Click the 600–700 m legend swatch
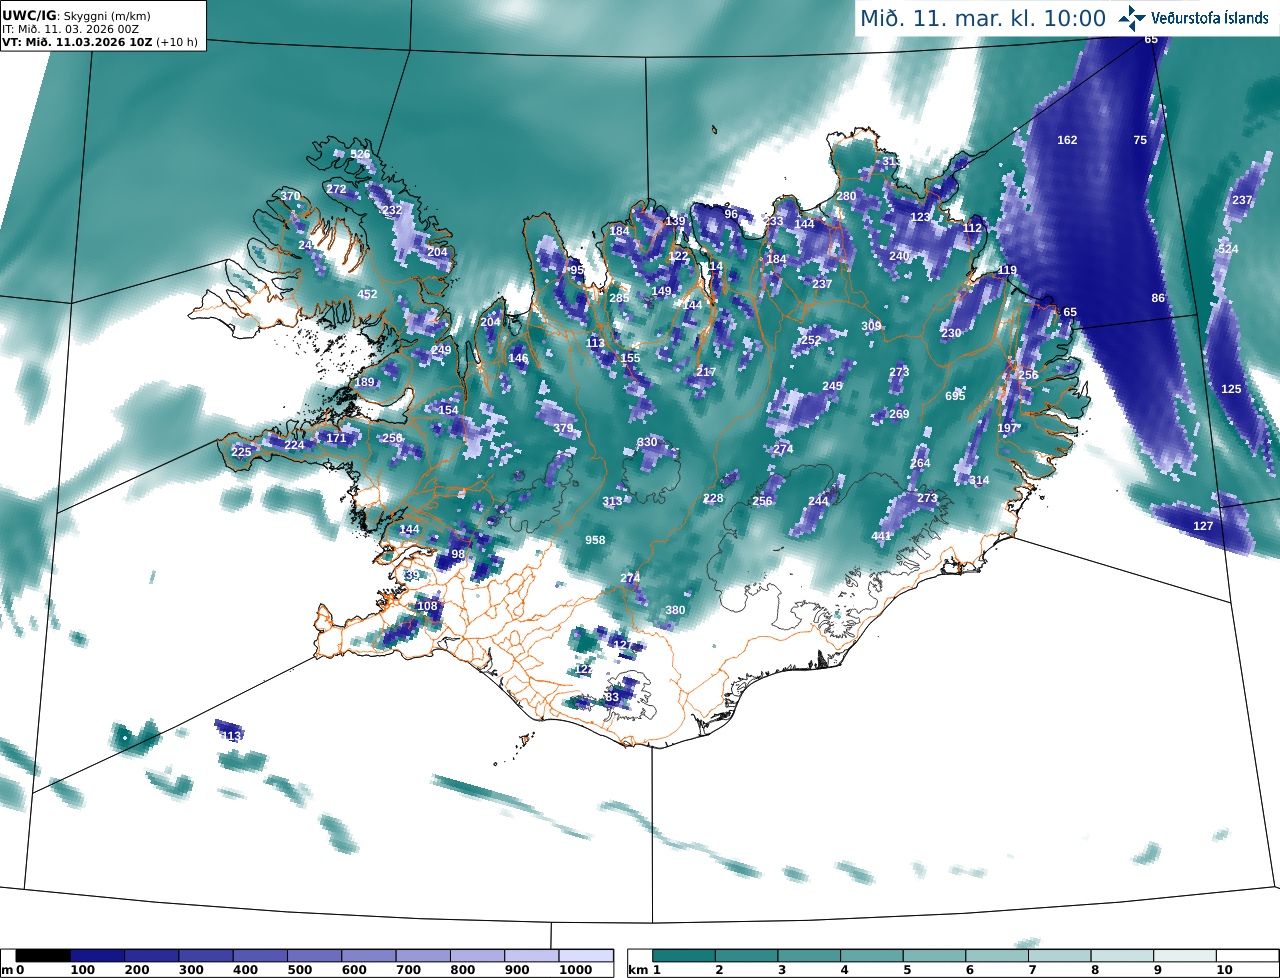Image resolution: width=1280 pixels, height=978 pixels. click(x=368, y=956)
